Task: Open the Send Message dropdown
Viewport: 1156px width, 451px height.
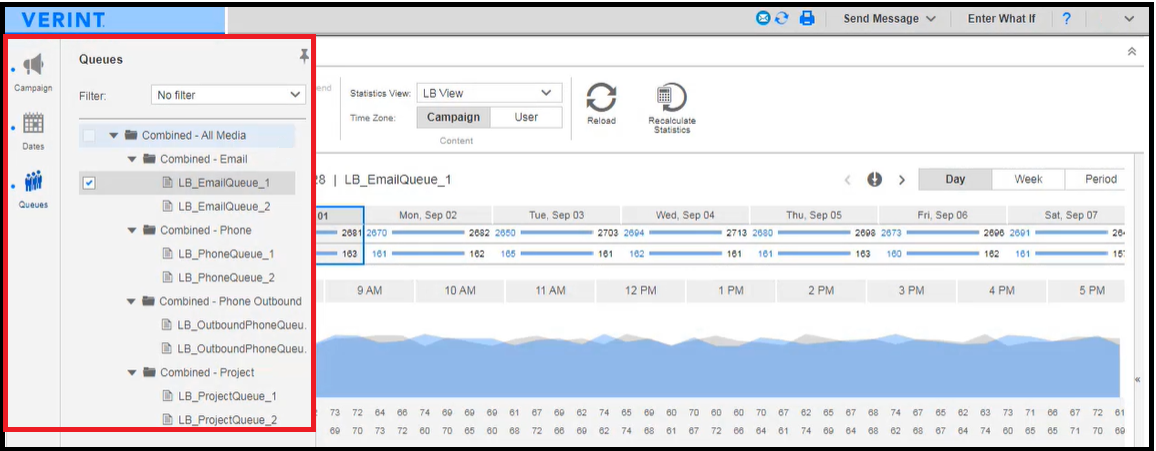Action: click(x=889, y=18)
